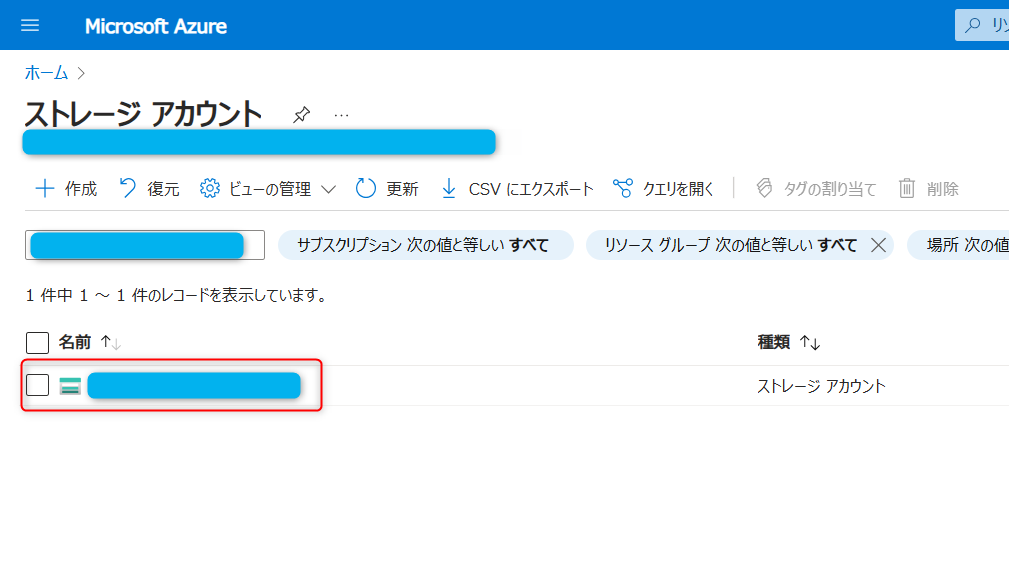Open ビューの管理 settings gear
The height and width of the screenshot is (572, 1009).
pos(209,189)
